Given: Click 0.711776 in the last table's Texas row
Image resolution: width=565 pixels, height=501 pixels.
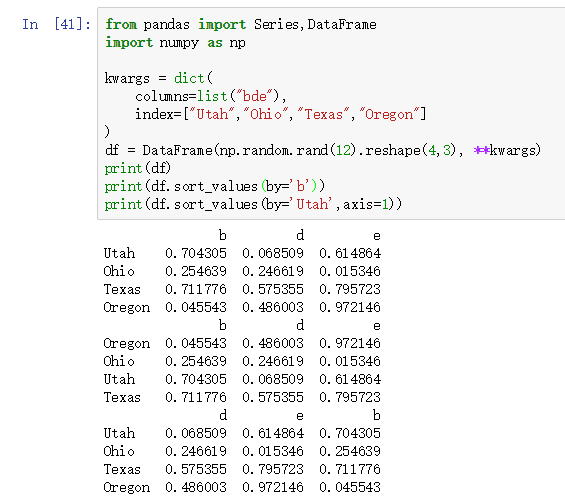Looking at the screenshot, I should [350, 469].
